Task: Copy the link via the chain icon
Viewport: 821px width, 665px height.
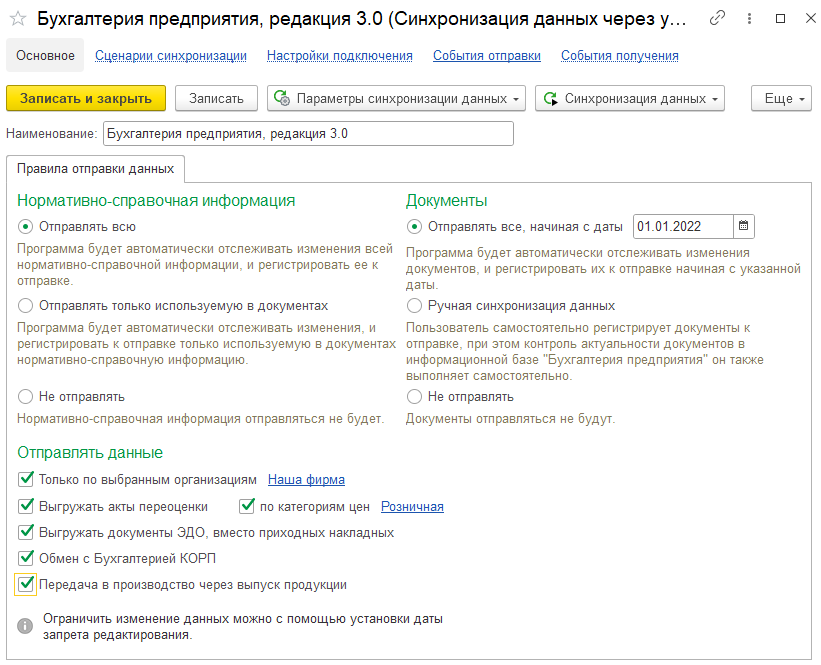Action: tap(717, 18)
